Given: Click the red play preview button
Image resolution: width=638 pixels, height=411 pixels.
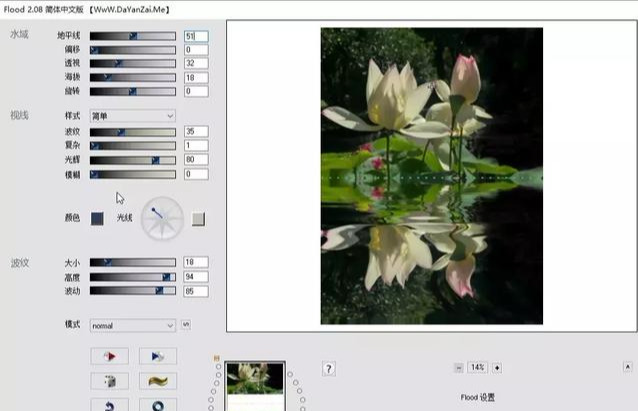Looking at the screenshot, I should pos(109,356).
